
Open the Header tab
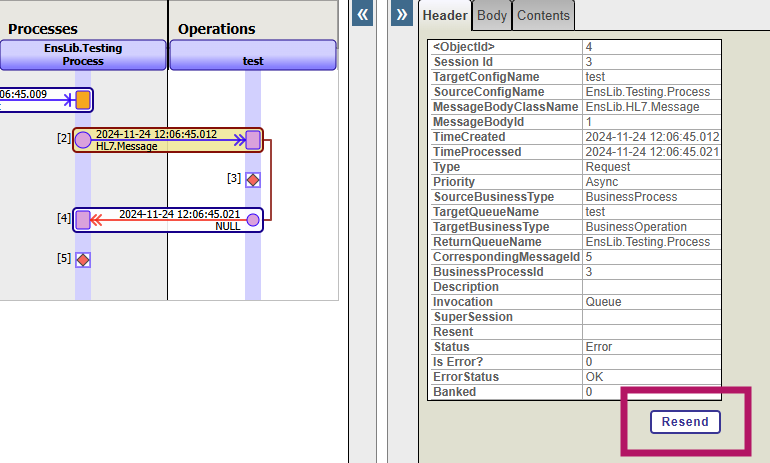point(445,15)
